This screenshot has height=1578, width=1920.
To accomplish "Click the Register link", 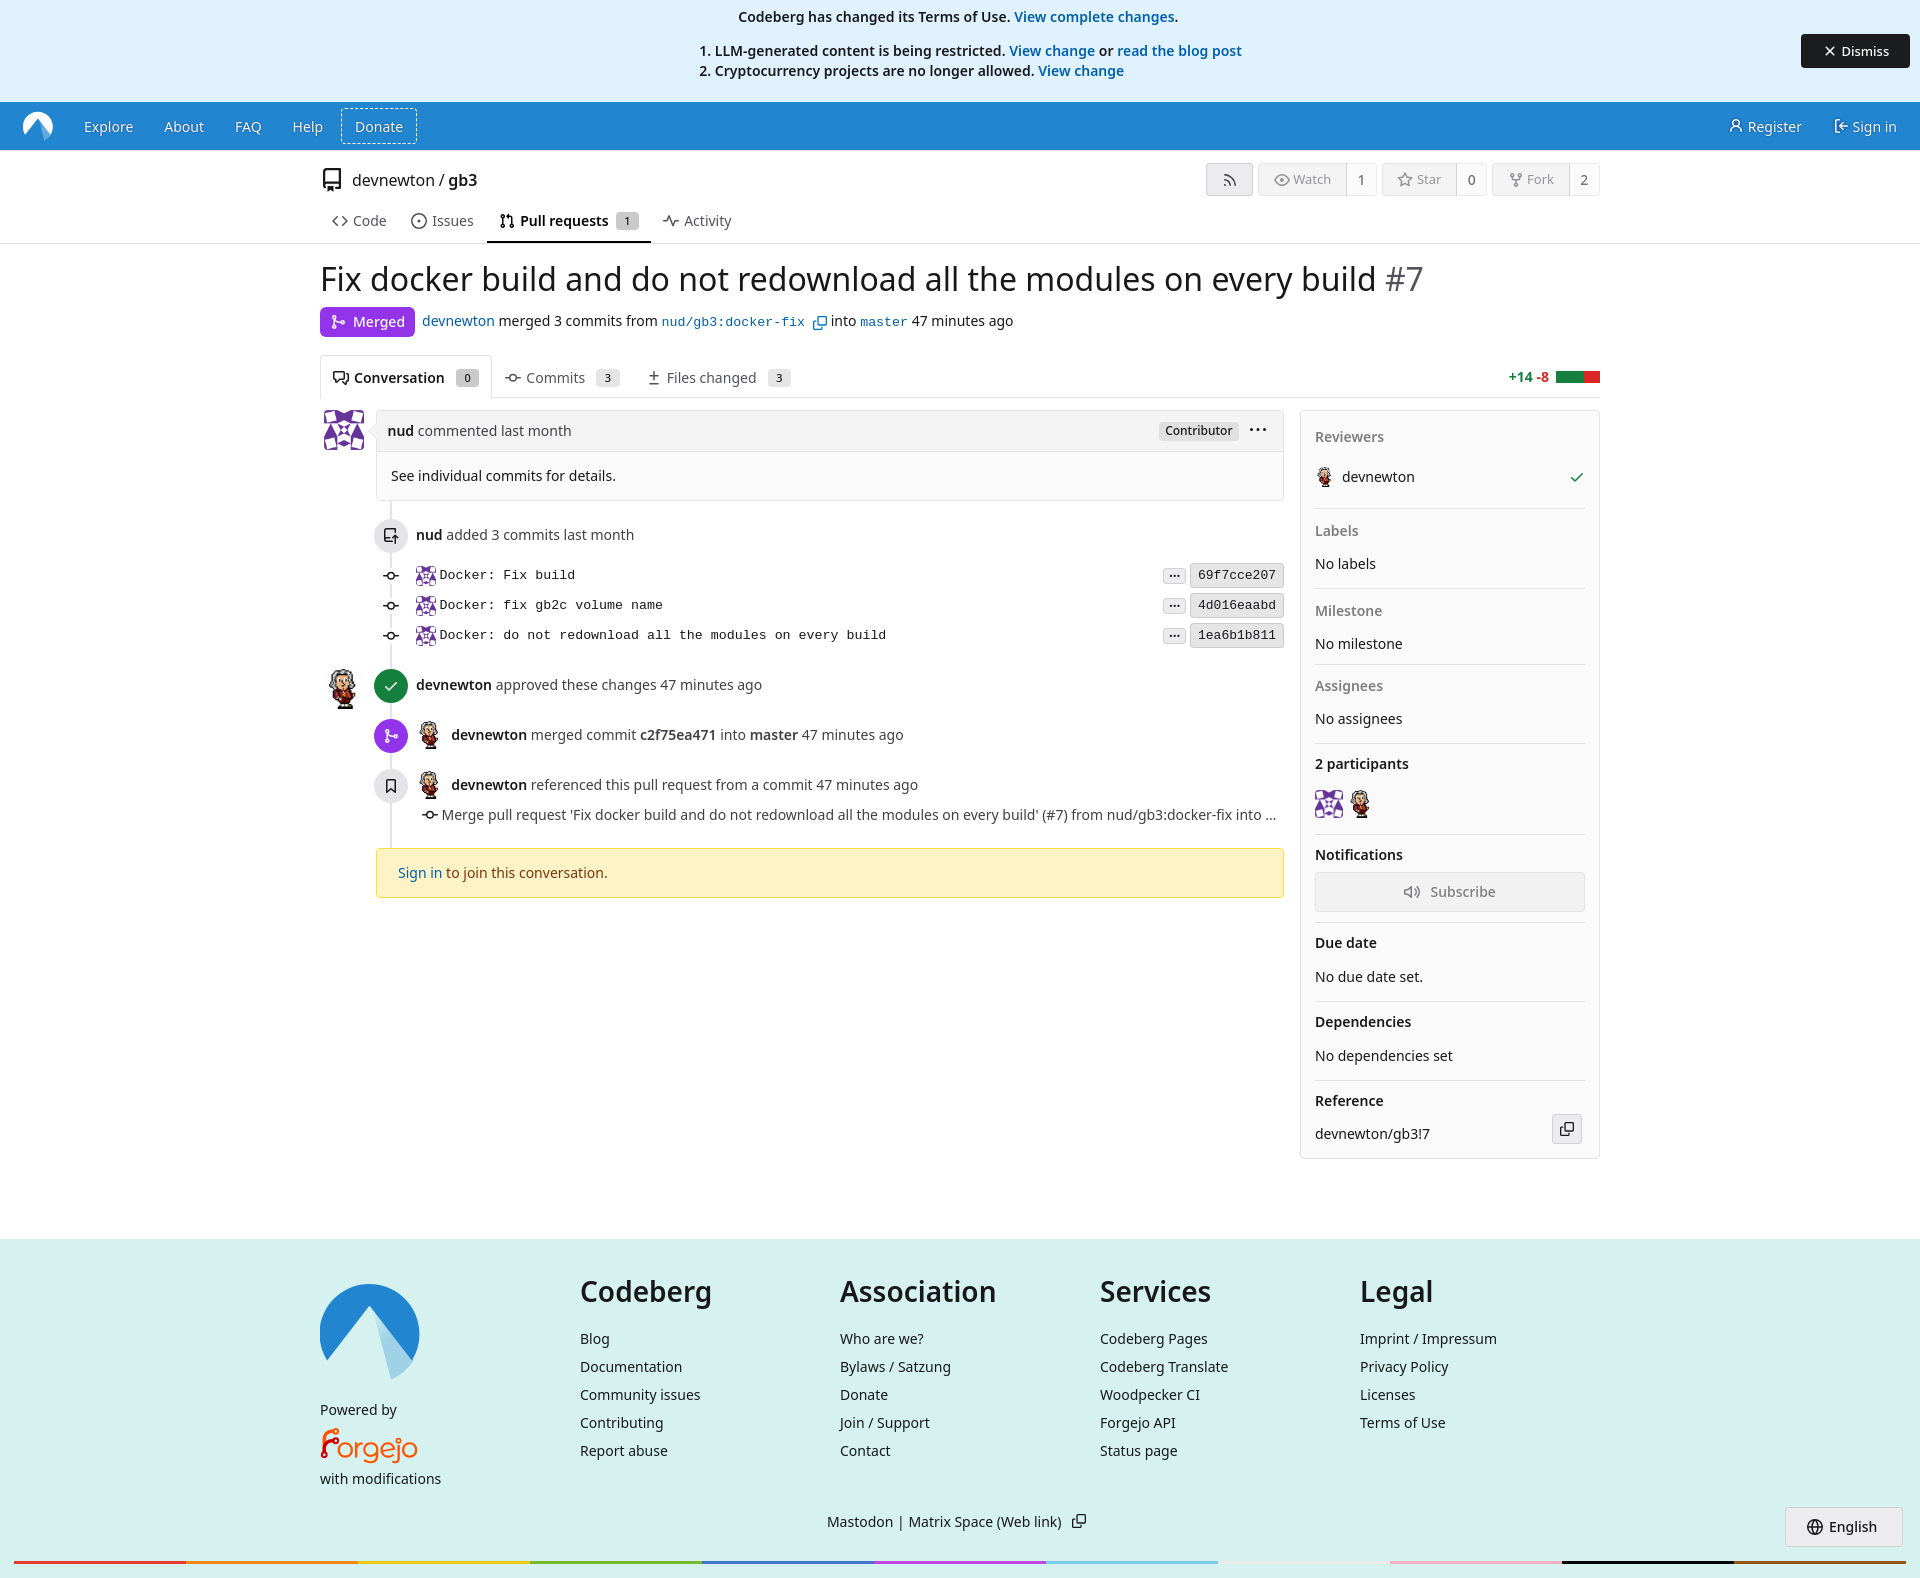I will click(x=1765, y=127).
